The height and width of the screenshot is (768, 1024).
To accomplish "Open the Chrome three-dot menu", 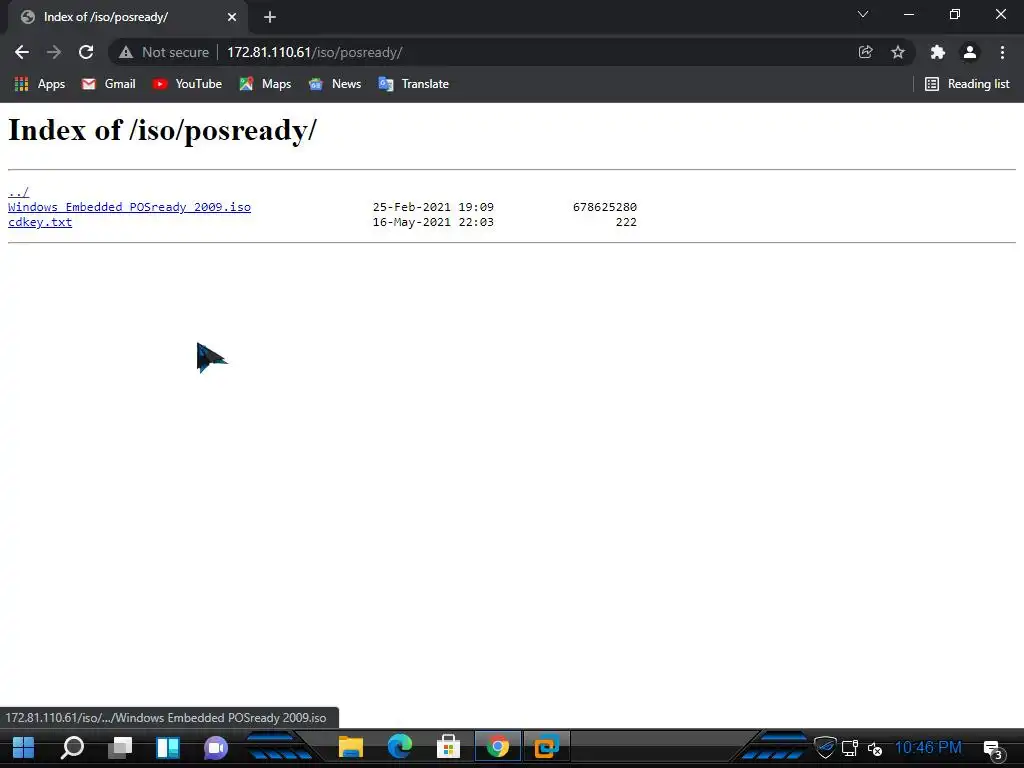I will (1002, 52).
